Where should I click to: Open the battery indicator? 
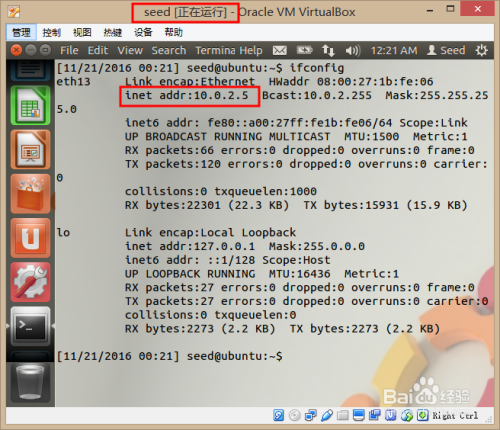point(305,50)
